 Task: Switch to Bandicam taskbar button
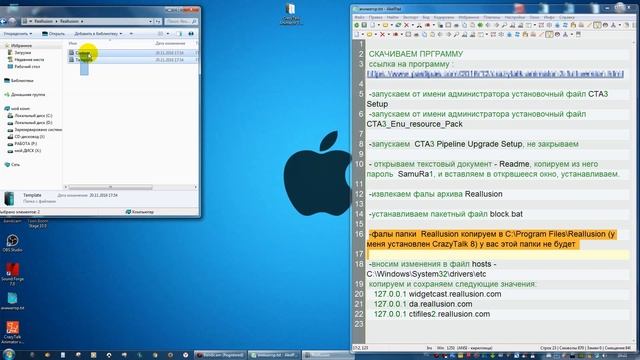220,355
